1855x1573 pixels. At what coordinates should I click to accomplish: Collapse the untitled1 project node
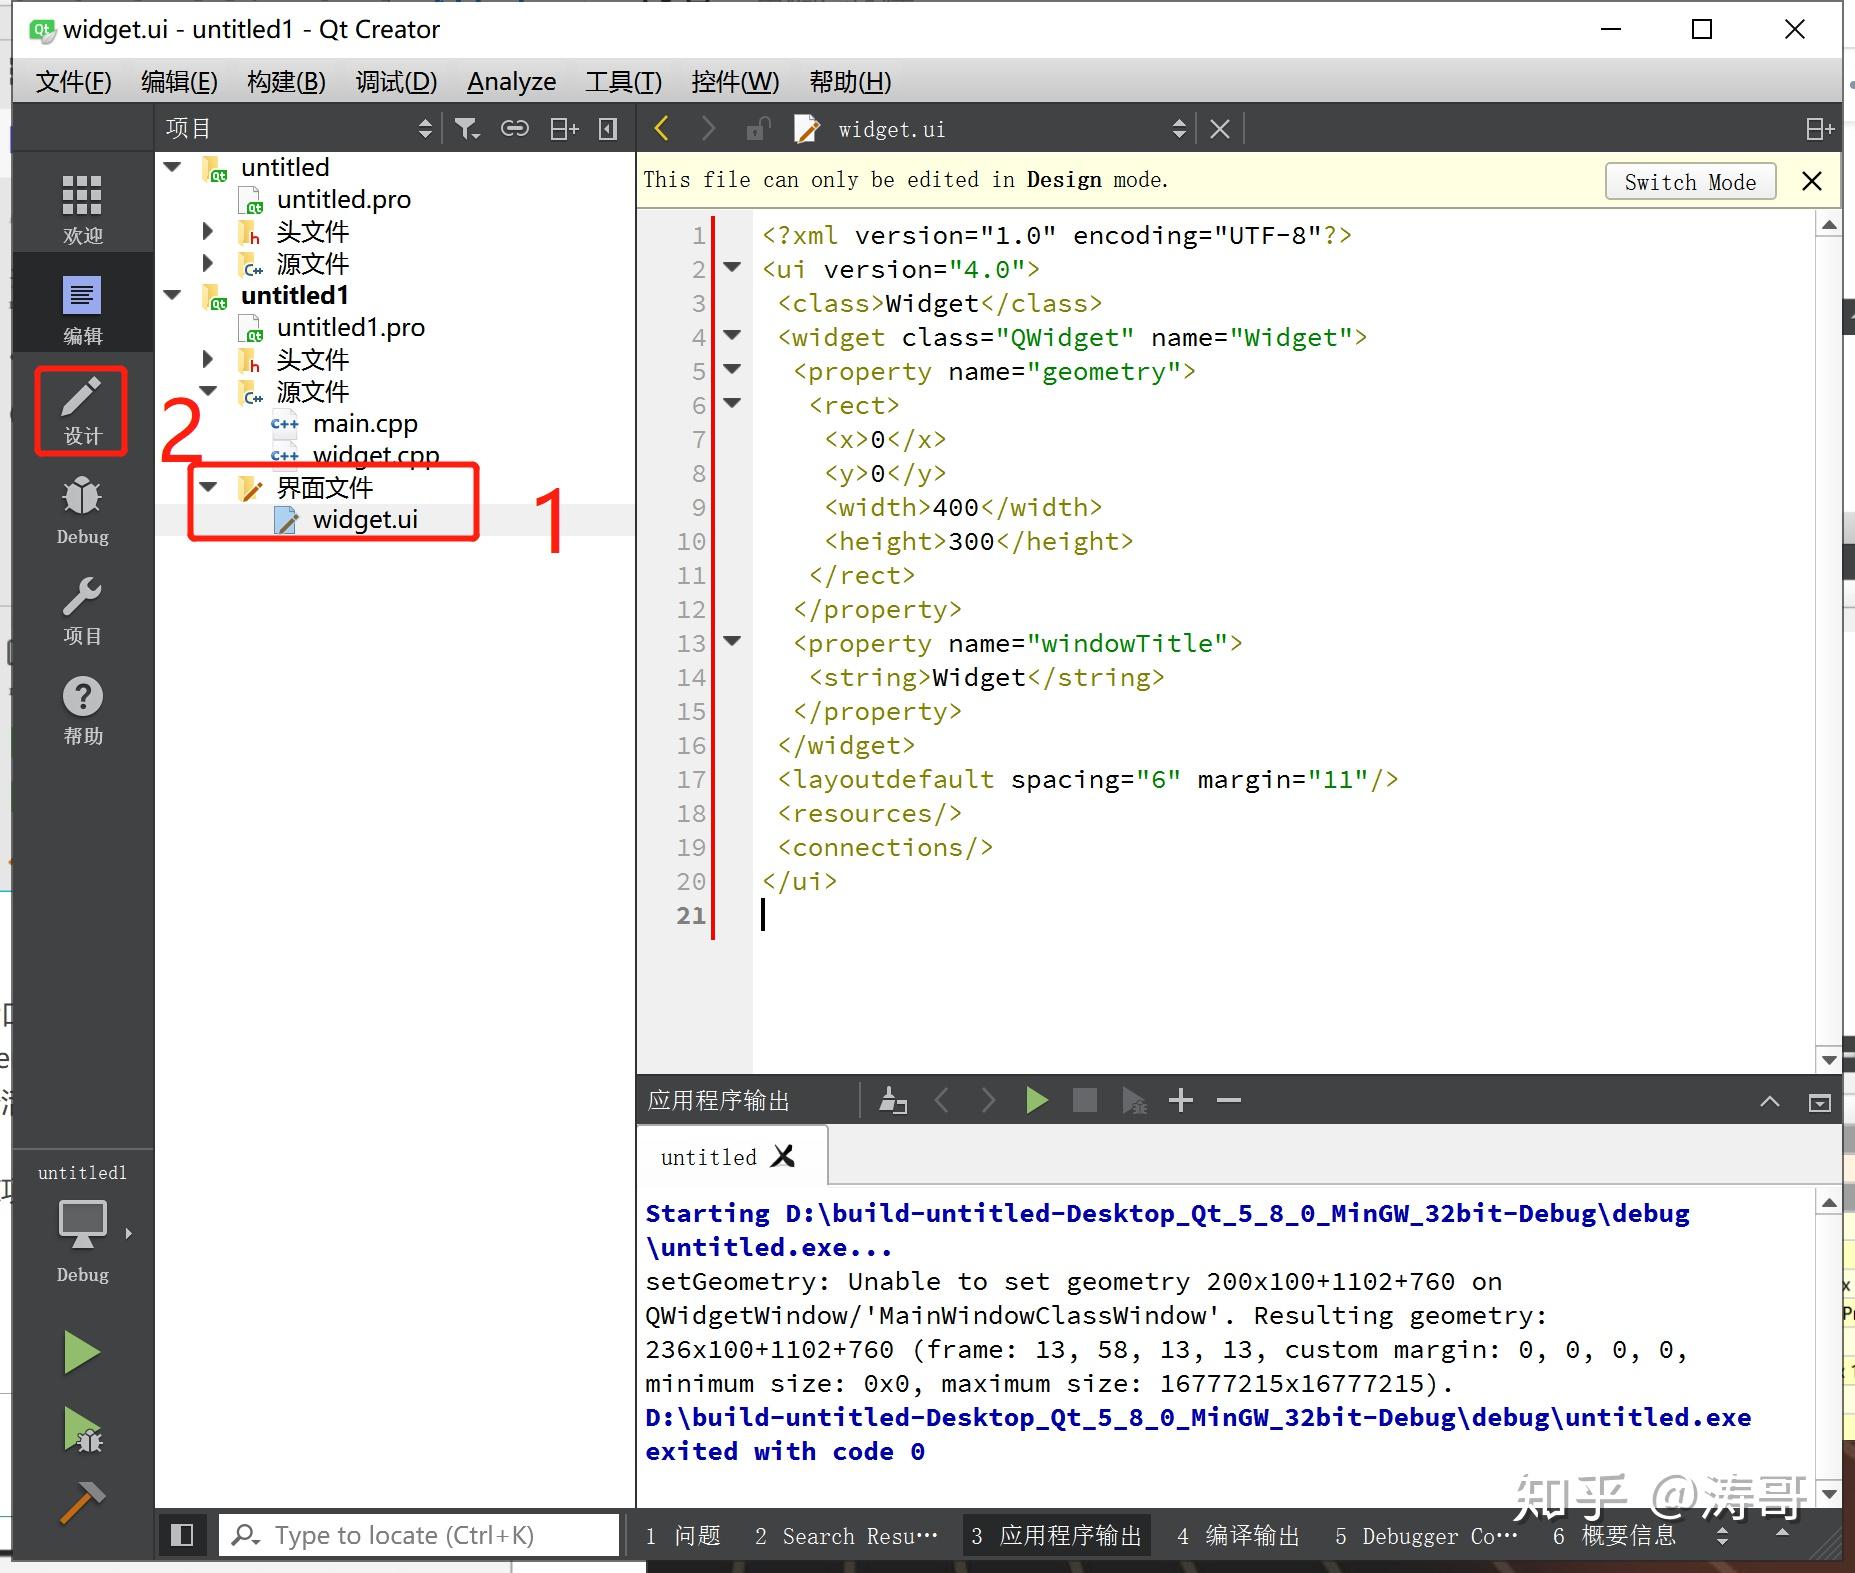click(173, 295)
